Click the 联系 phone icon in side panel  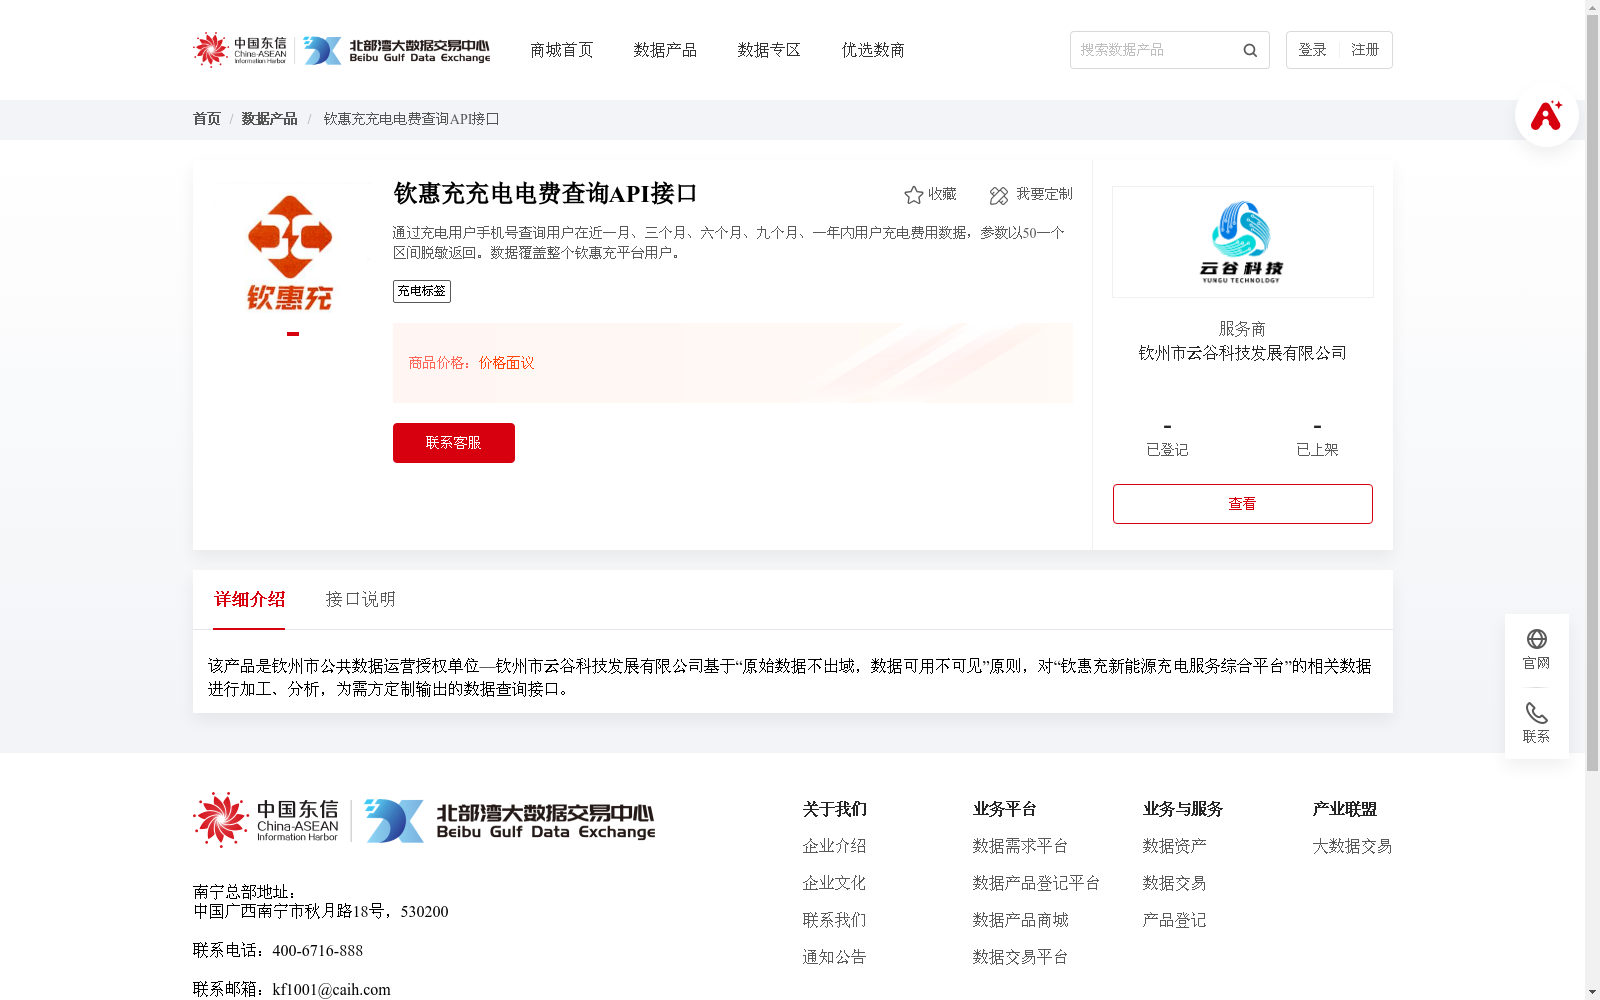[x=1536, y=713]
